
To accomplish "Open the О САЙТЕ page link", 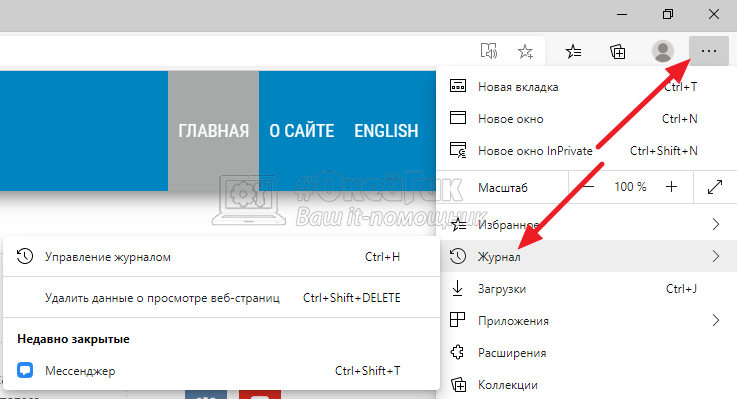I will tap(302, 131).
